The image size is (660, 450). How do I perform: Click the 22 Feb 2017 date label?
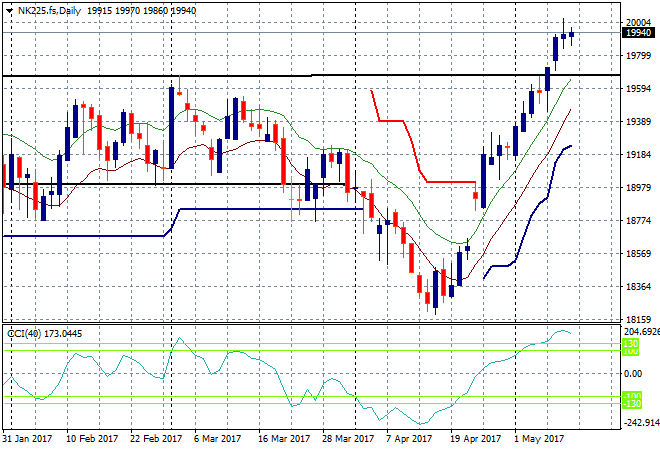[156, 439]
